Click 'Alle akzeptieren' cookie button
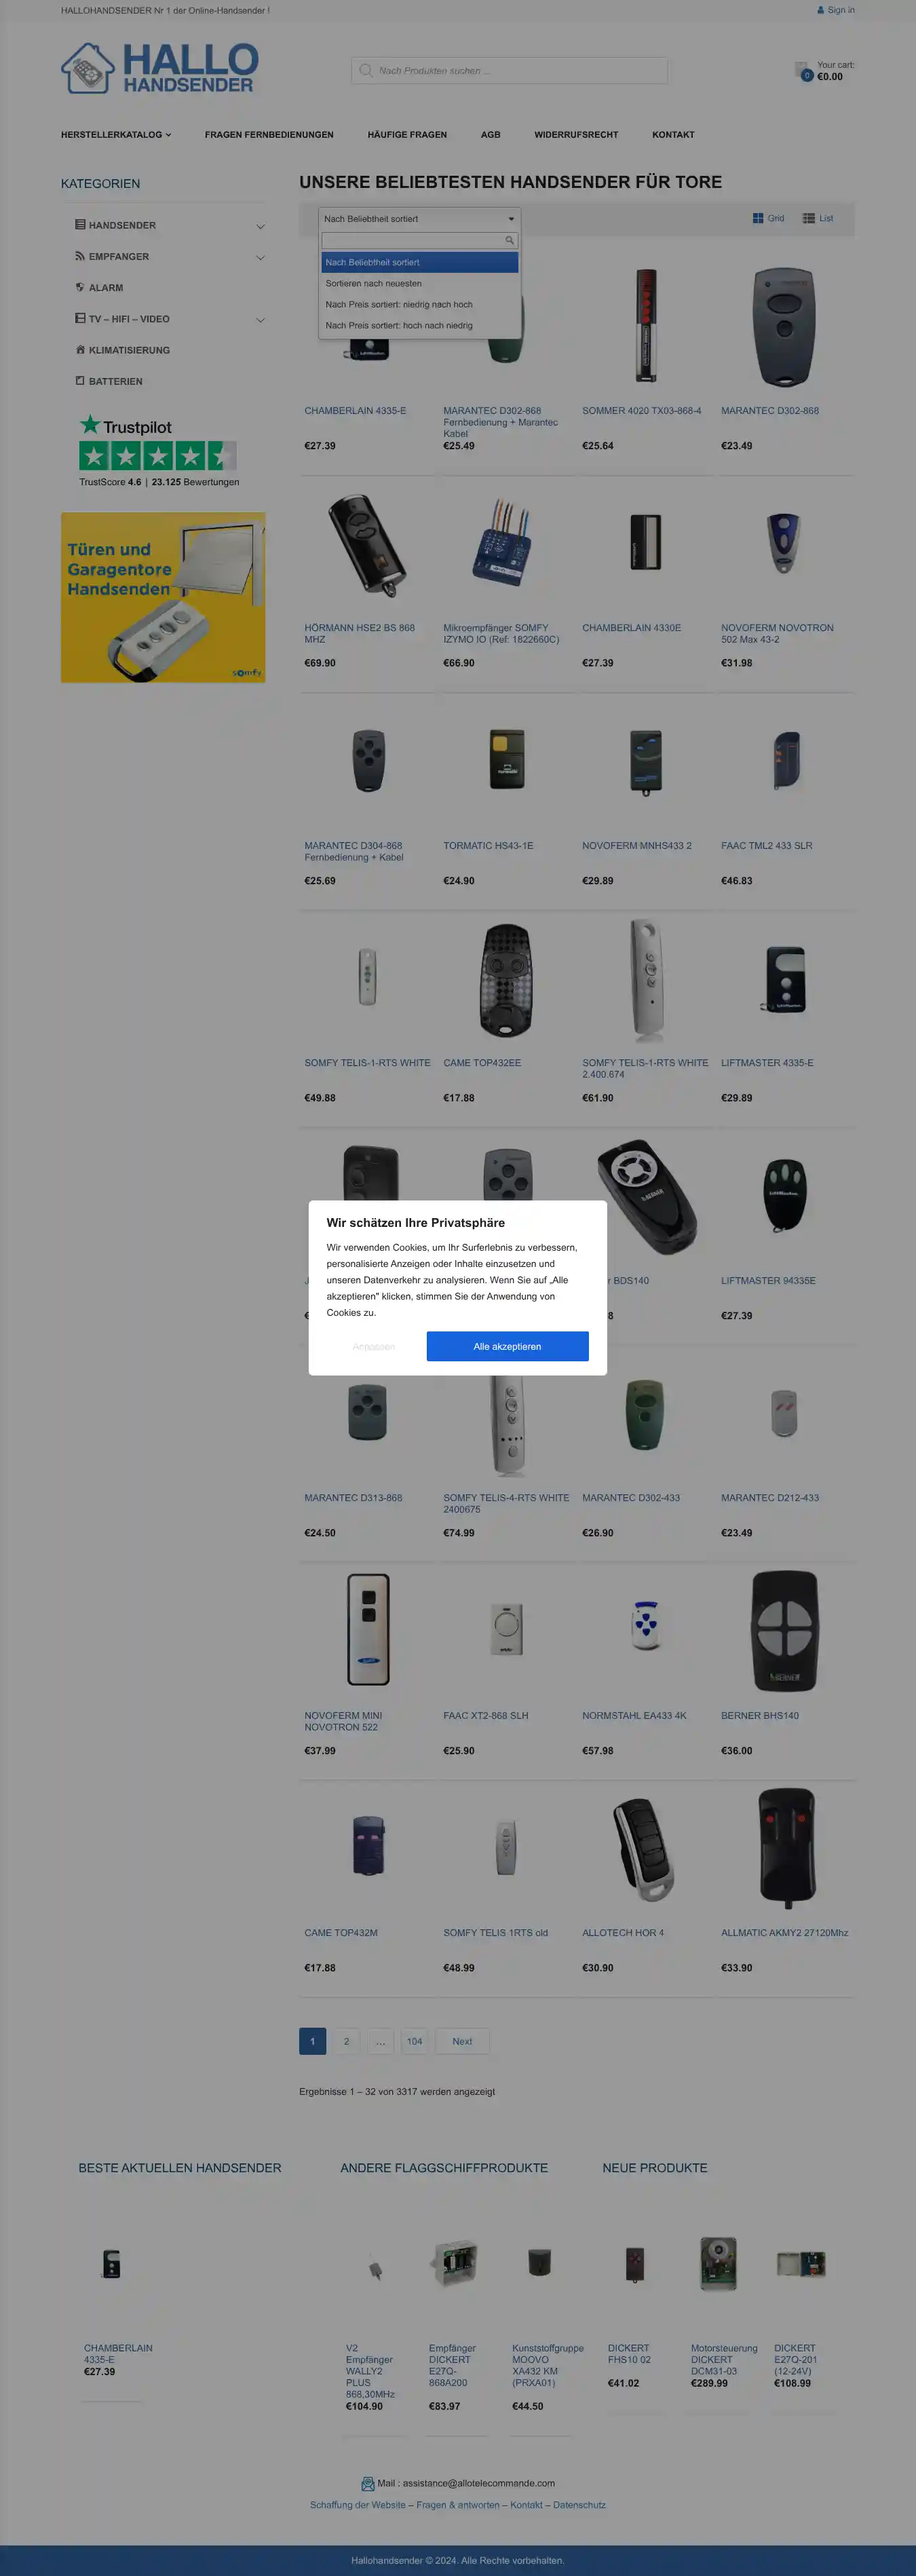The image size is (916, 2576). [x=507, y=1346]
